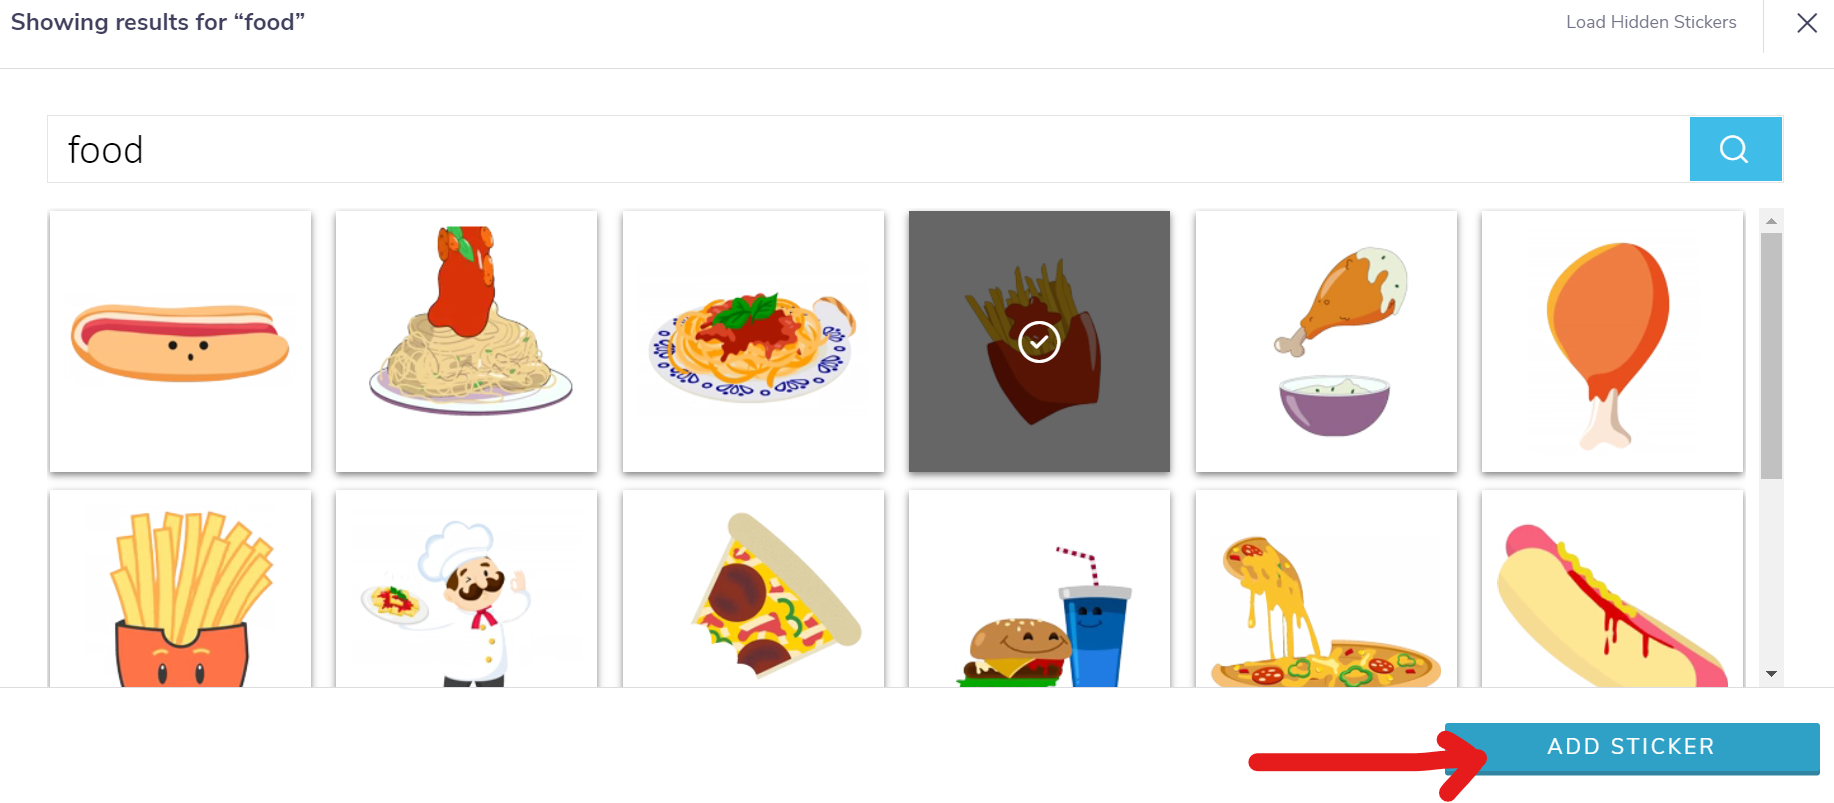Deselect the checked french fries sticker

[x=1039, y=341]
